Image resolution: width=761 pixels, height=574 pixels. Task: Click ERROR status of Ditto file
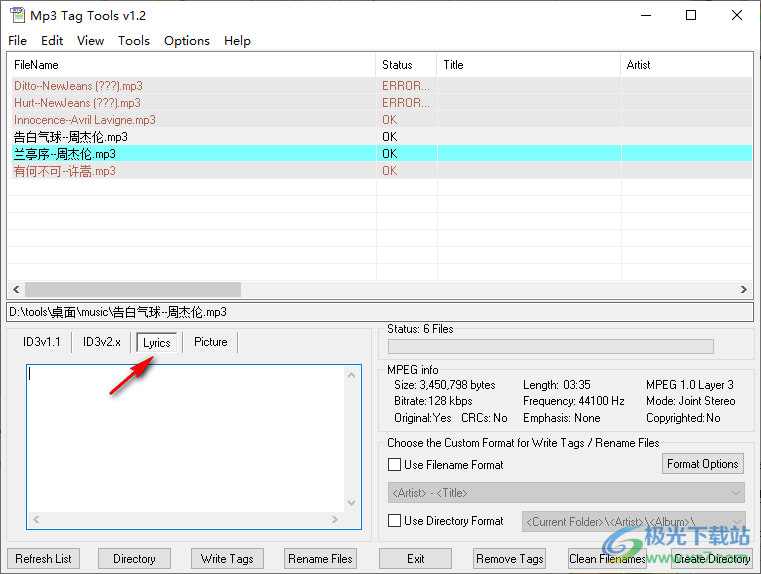pos(406,86)
